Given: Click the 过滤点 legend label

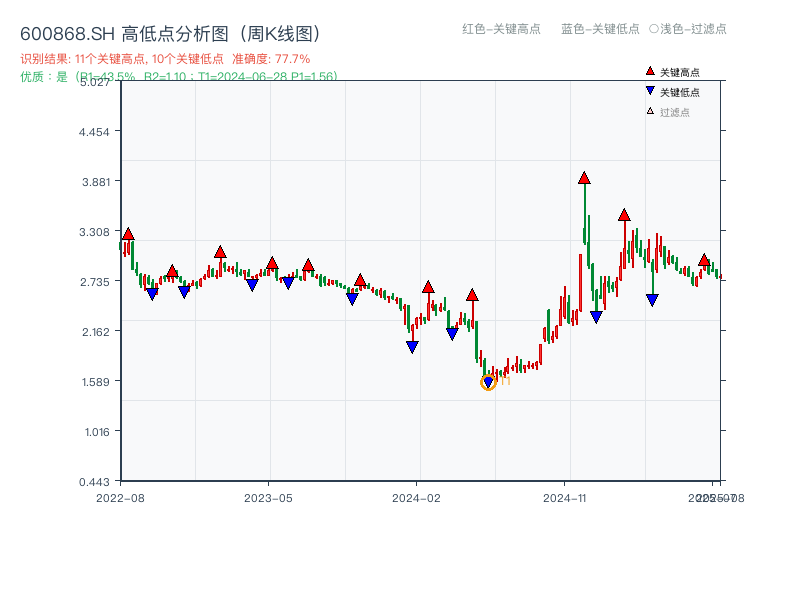Looking at the screenshot, I should point(674,112).
